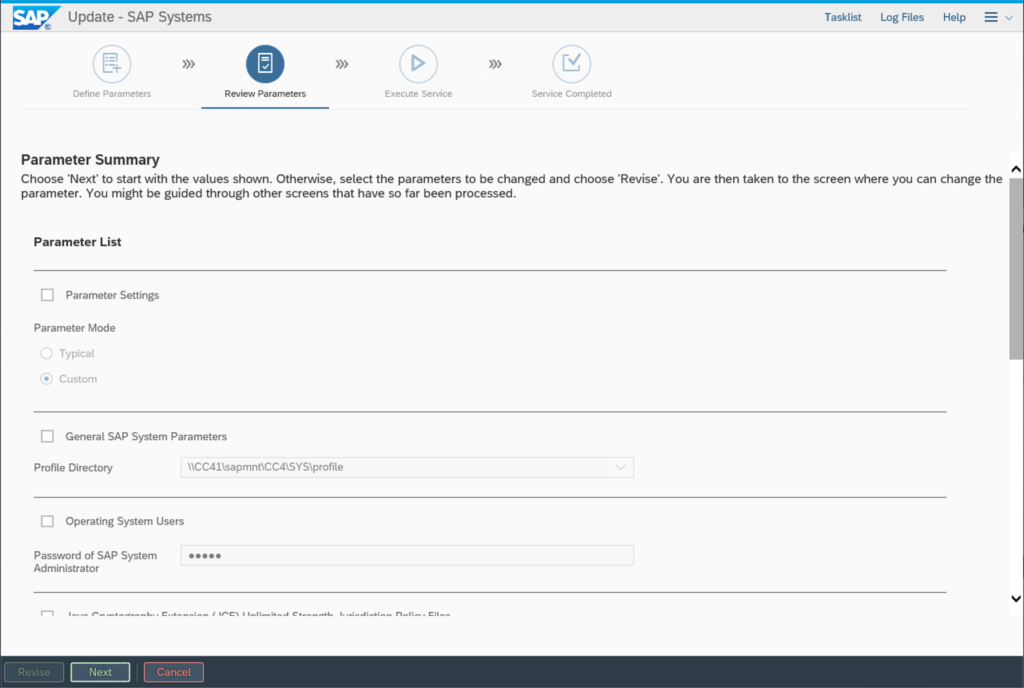Select the Execute Service play icon
The width and height of the screenshot is (1024, 688).
[x=418, y=63]
